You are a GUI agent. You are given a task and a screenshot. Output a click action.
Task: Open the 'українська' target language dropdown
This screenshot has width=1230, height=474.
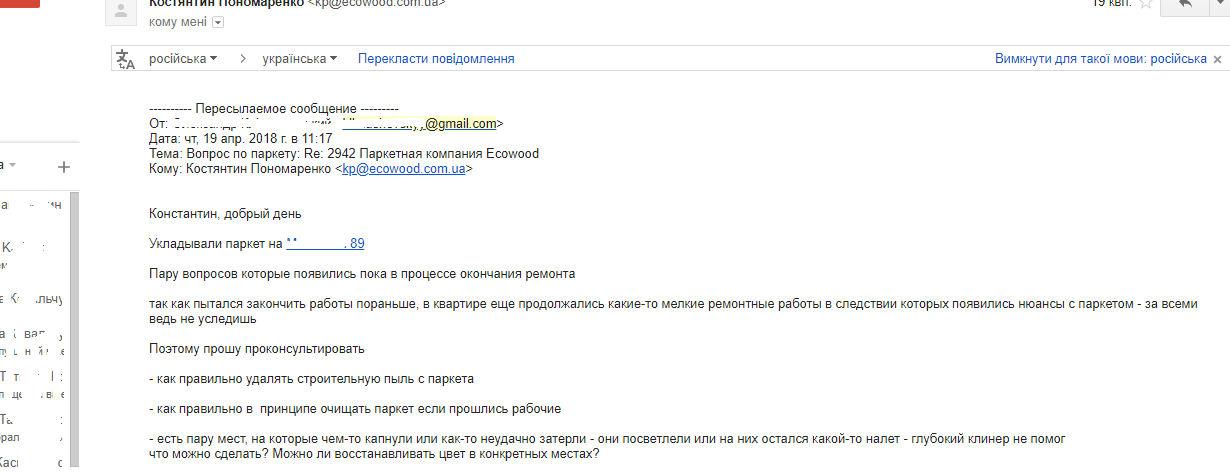(x=299, y=59)
